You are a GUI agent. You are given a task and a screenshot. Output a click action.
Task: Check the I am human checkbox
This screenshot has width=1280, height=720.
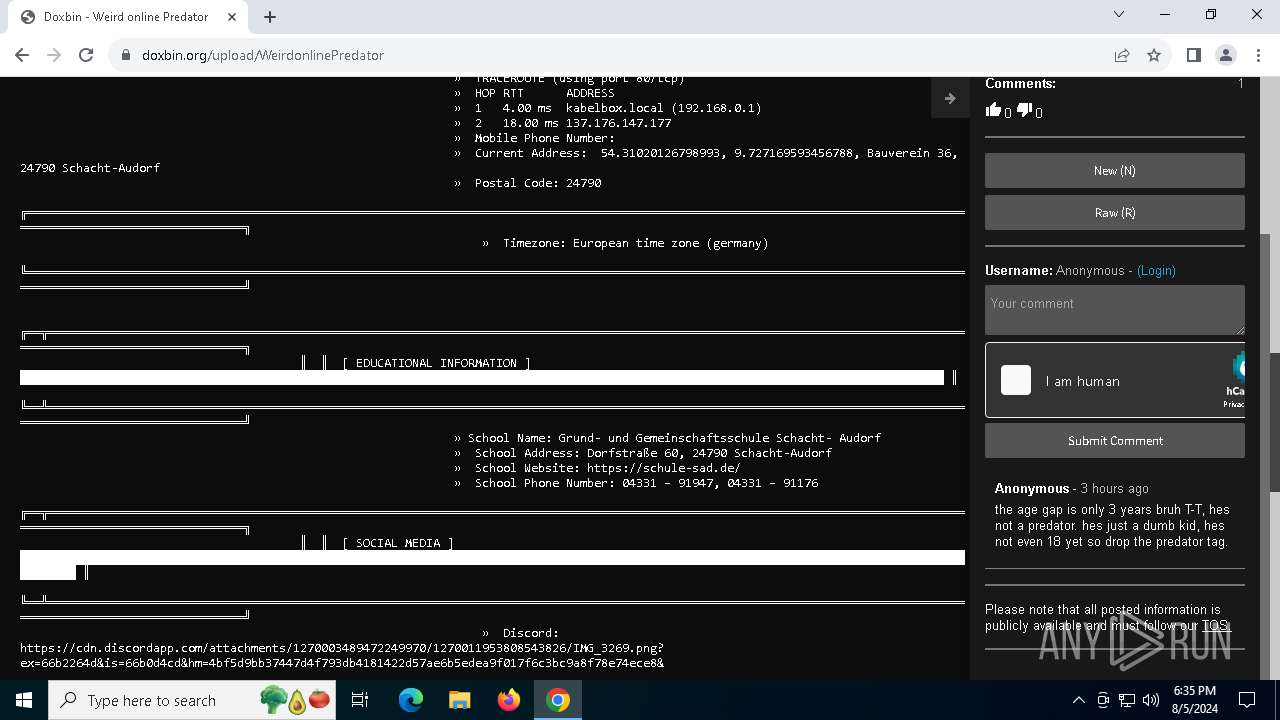pyautogui.click(x=1016, y=380)
